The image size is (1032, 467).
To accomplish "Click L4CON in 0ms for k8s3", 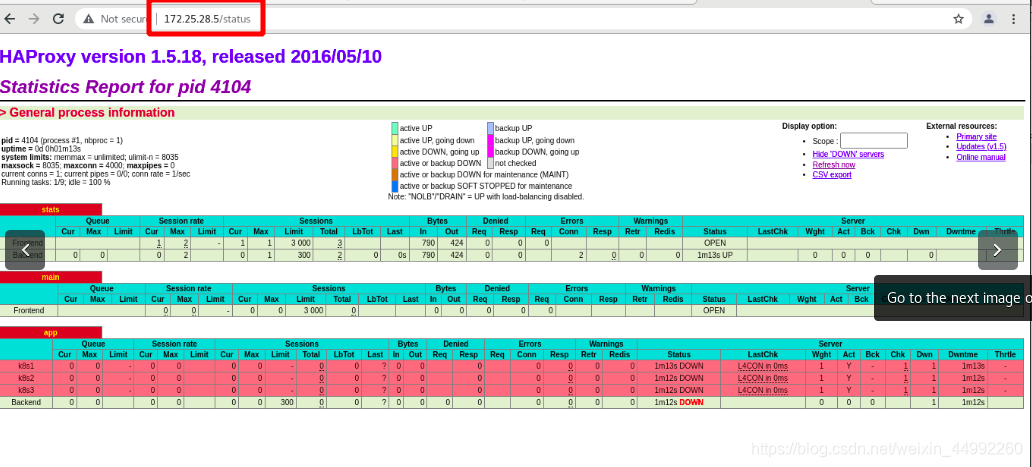I will pos(763,390).
